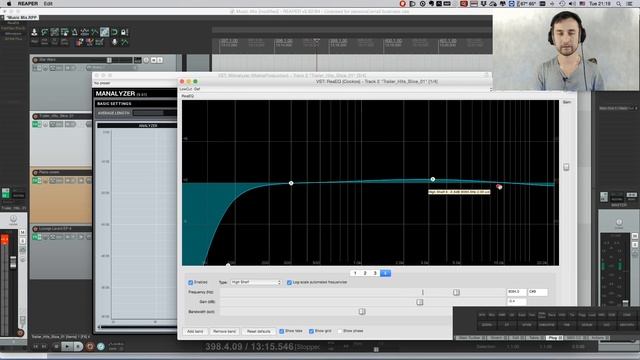Click the Reset defaults button
The image size is (640, 360).
point(258,331)
